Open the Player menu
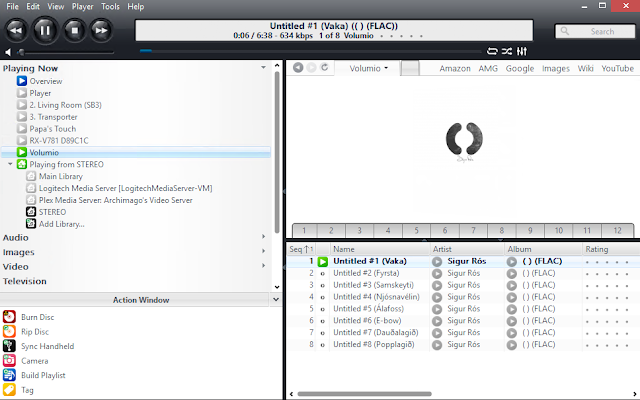 82,7
